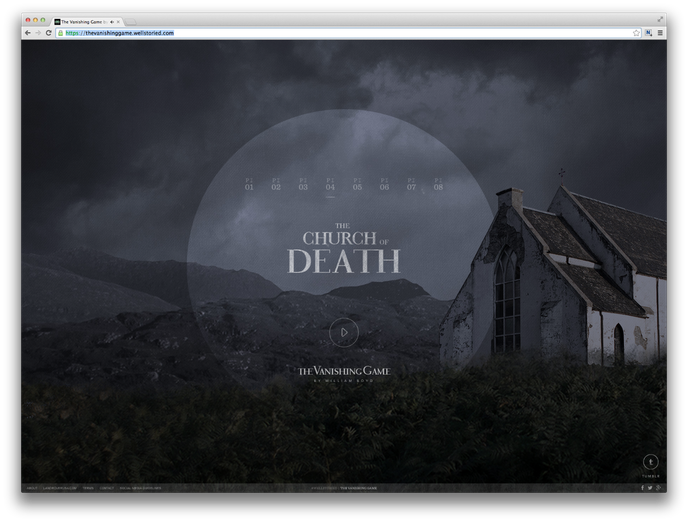Mute audio from the tab speaker icon

(111, 21)
